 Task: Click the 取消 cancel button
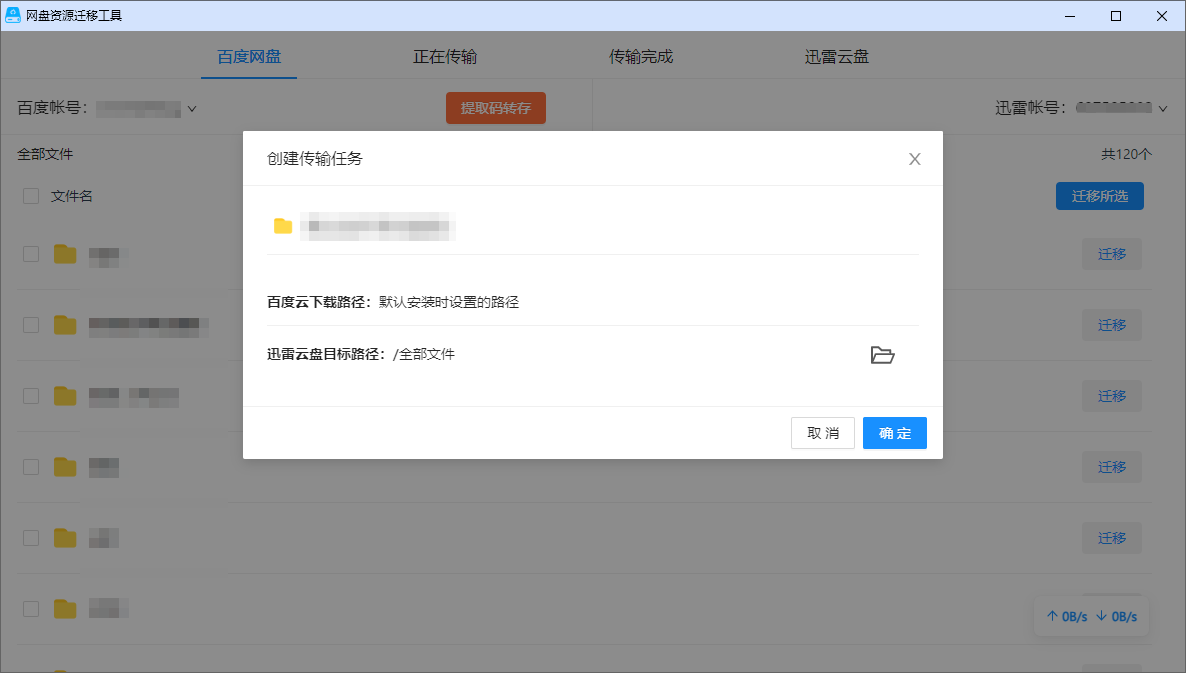point(823,433)
